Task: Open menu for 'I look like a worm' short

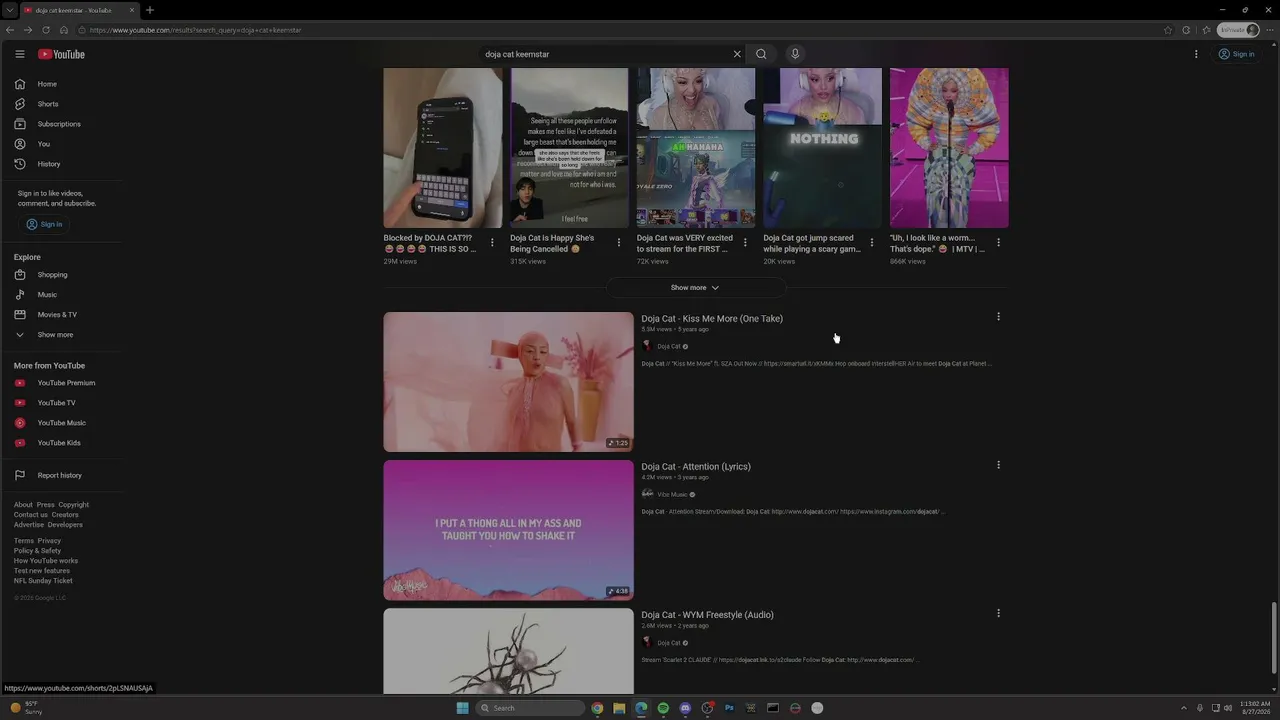Action: click(x=998, y=242)
